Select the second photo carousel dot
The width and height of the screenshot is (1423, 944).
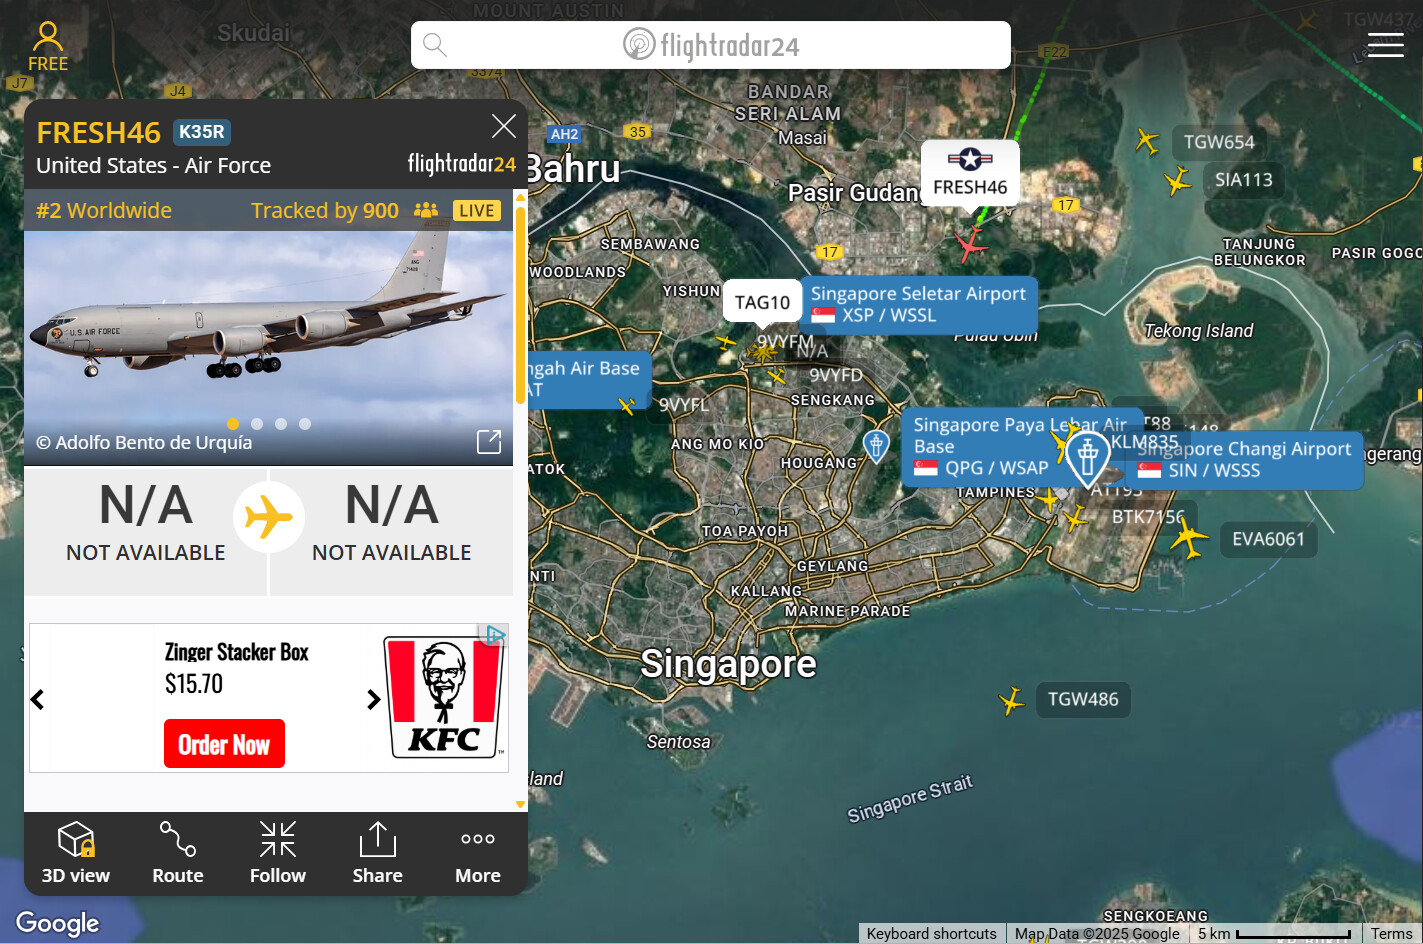257,424
